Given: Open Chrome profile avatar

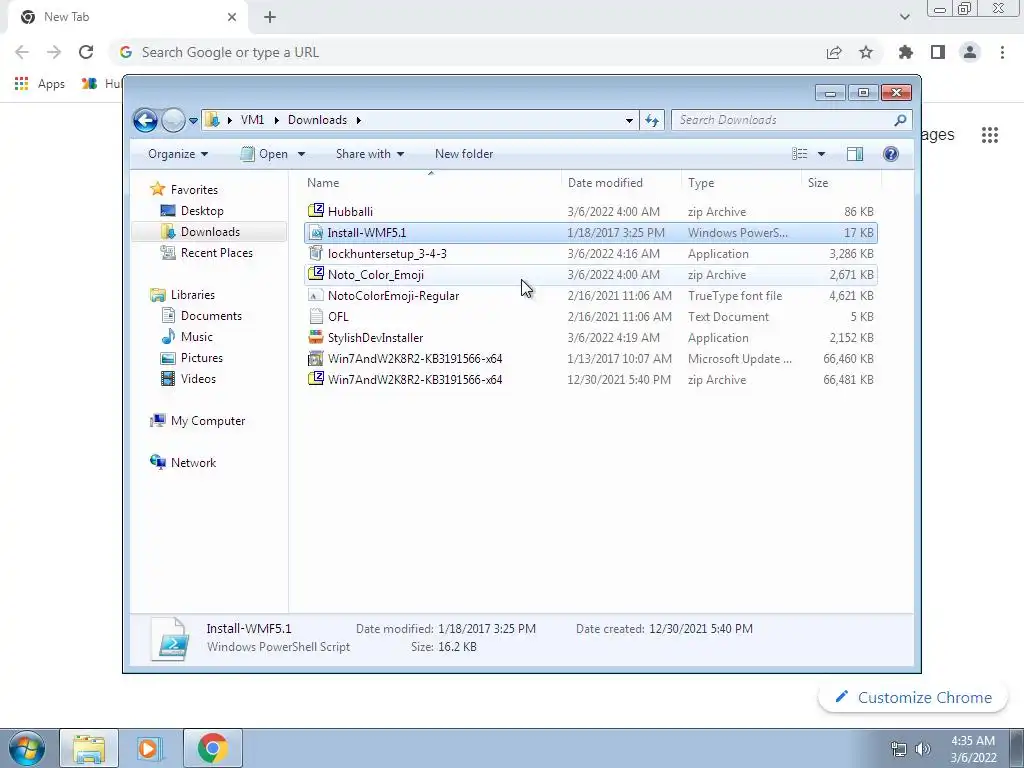Looking at the screenshot, I should click(x=970, y=52).
